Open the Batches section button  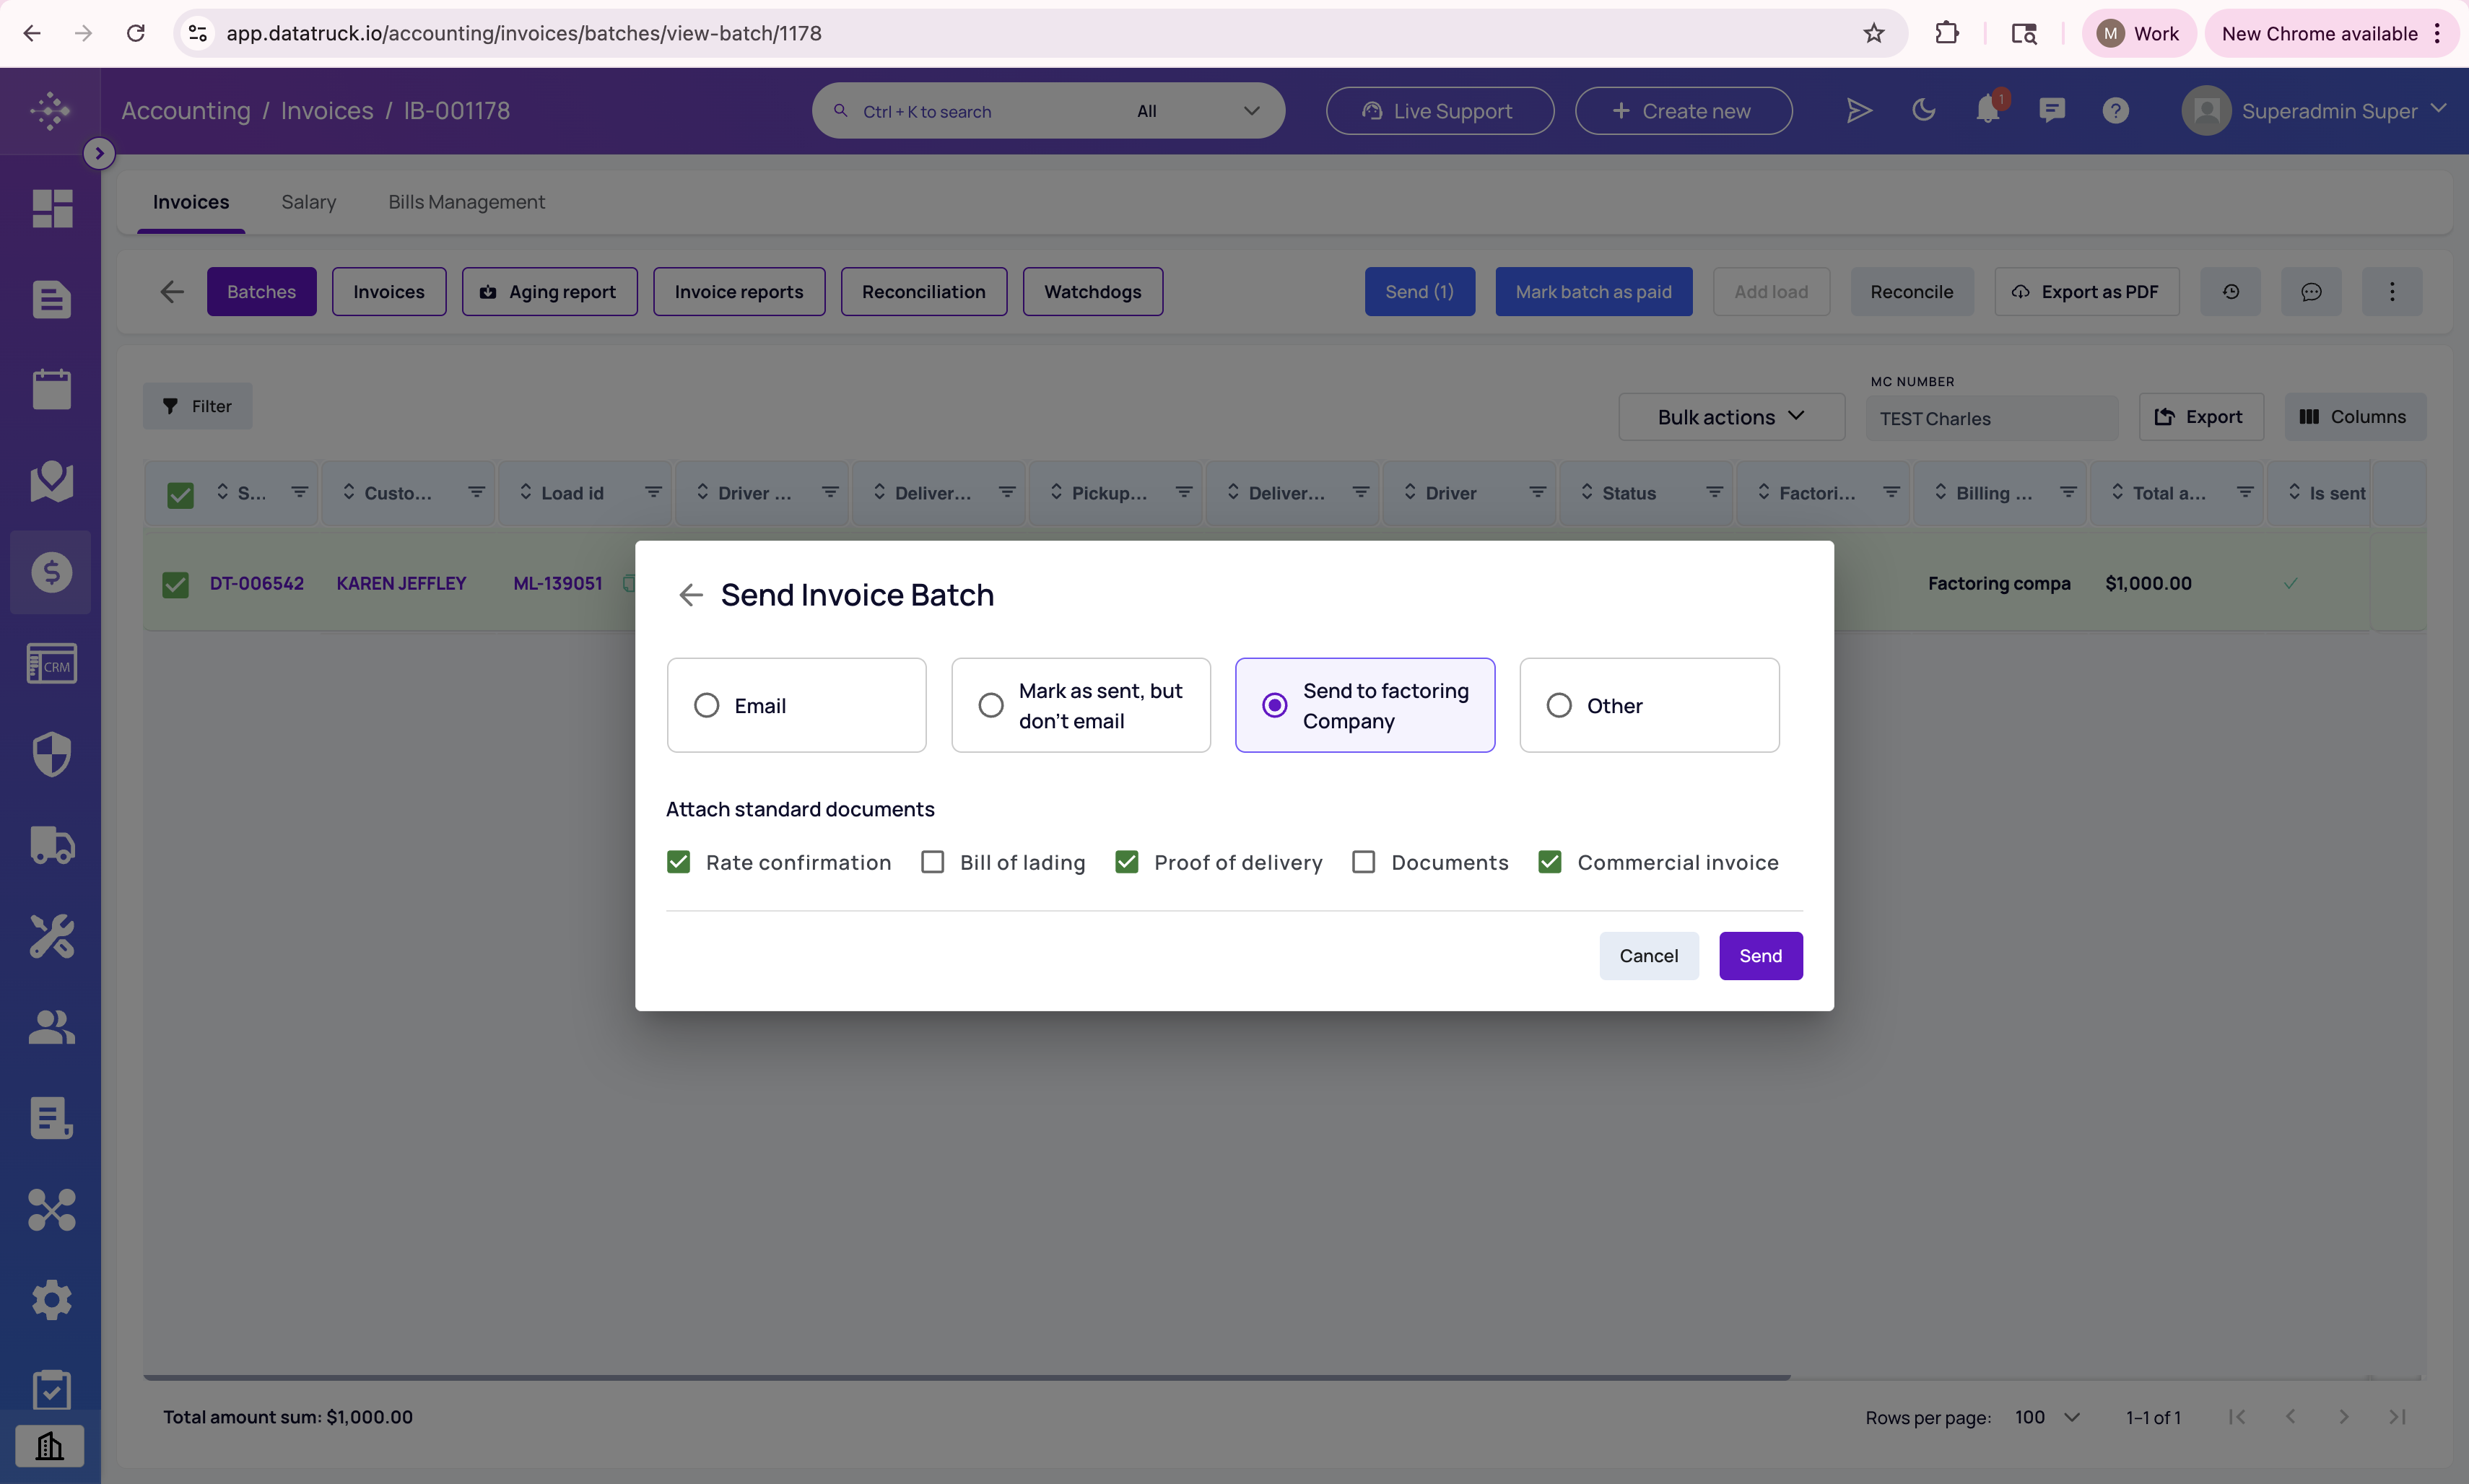click(x=262, y=291)
